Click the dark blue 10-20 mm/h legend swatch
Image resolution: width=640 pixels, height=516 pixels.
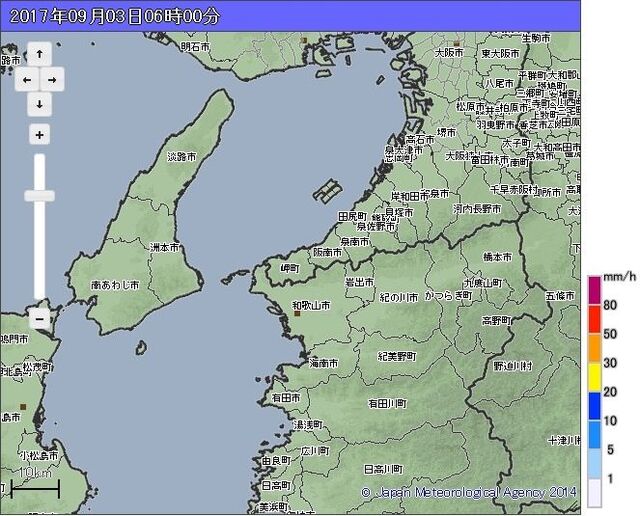(594, 406)
